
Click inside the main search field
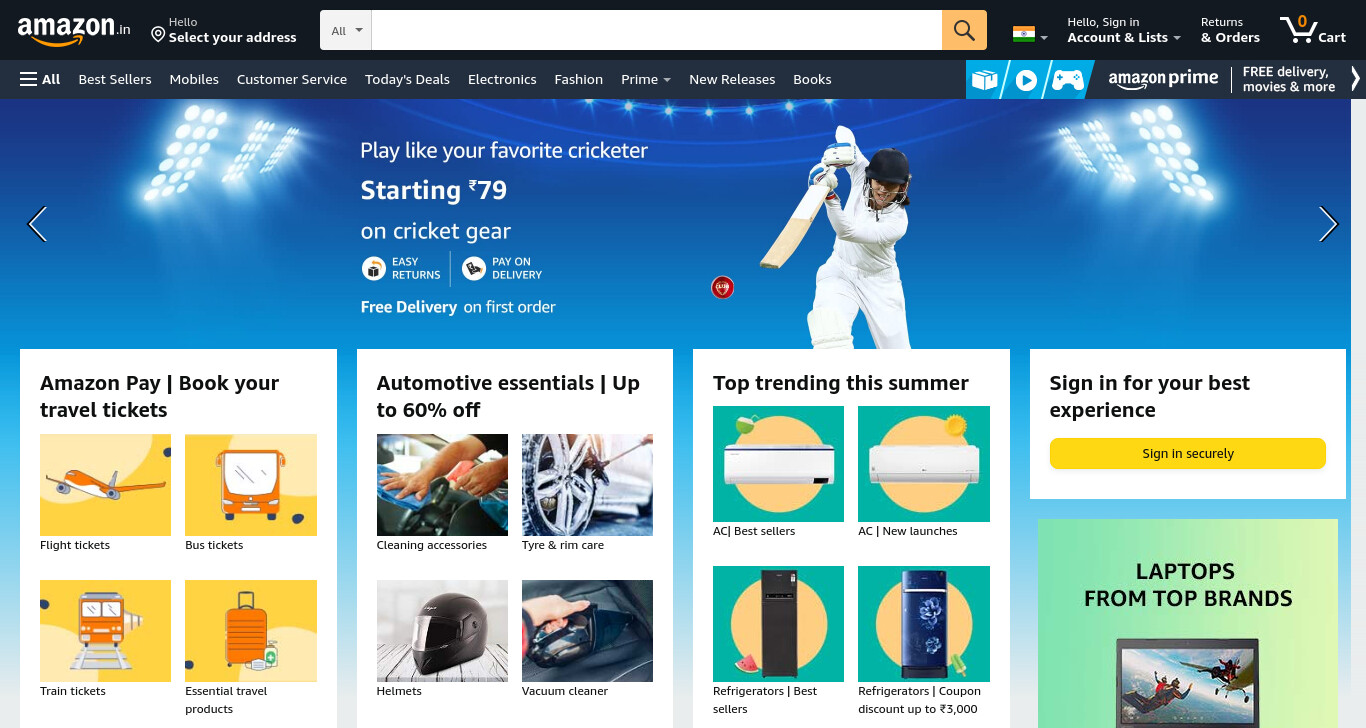click(x=657, y=30)
